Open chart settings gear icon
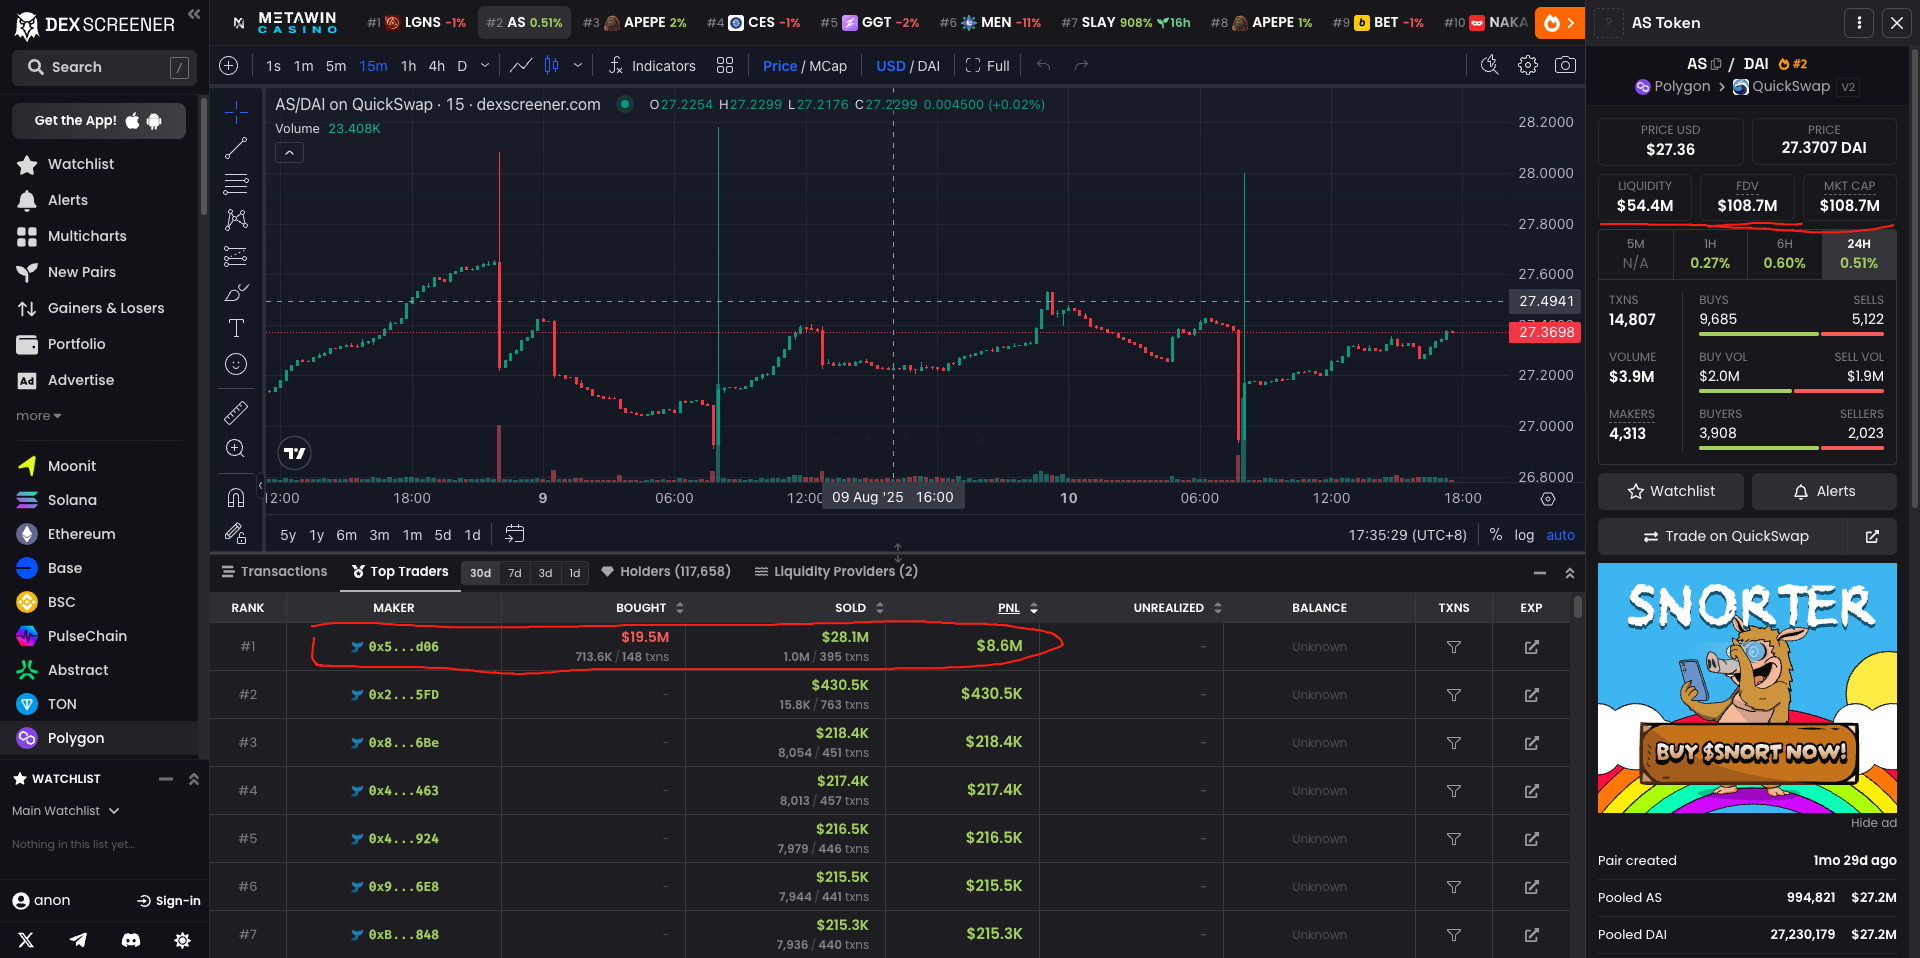1920x958 pixels. (x=1527, y=66)
